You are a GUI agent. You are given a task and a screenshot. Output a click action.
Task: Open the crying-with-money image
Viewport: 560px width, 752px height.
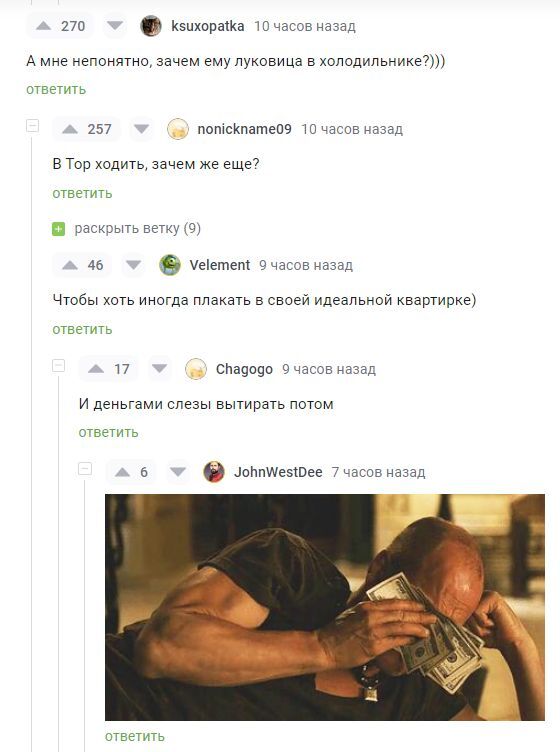[x=325, y=607]
